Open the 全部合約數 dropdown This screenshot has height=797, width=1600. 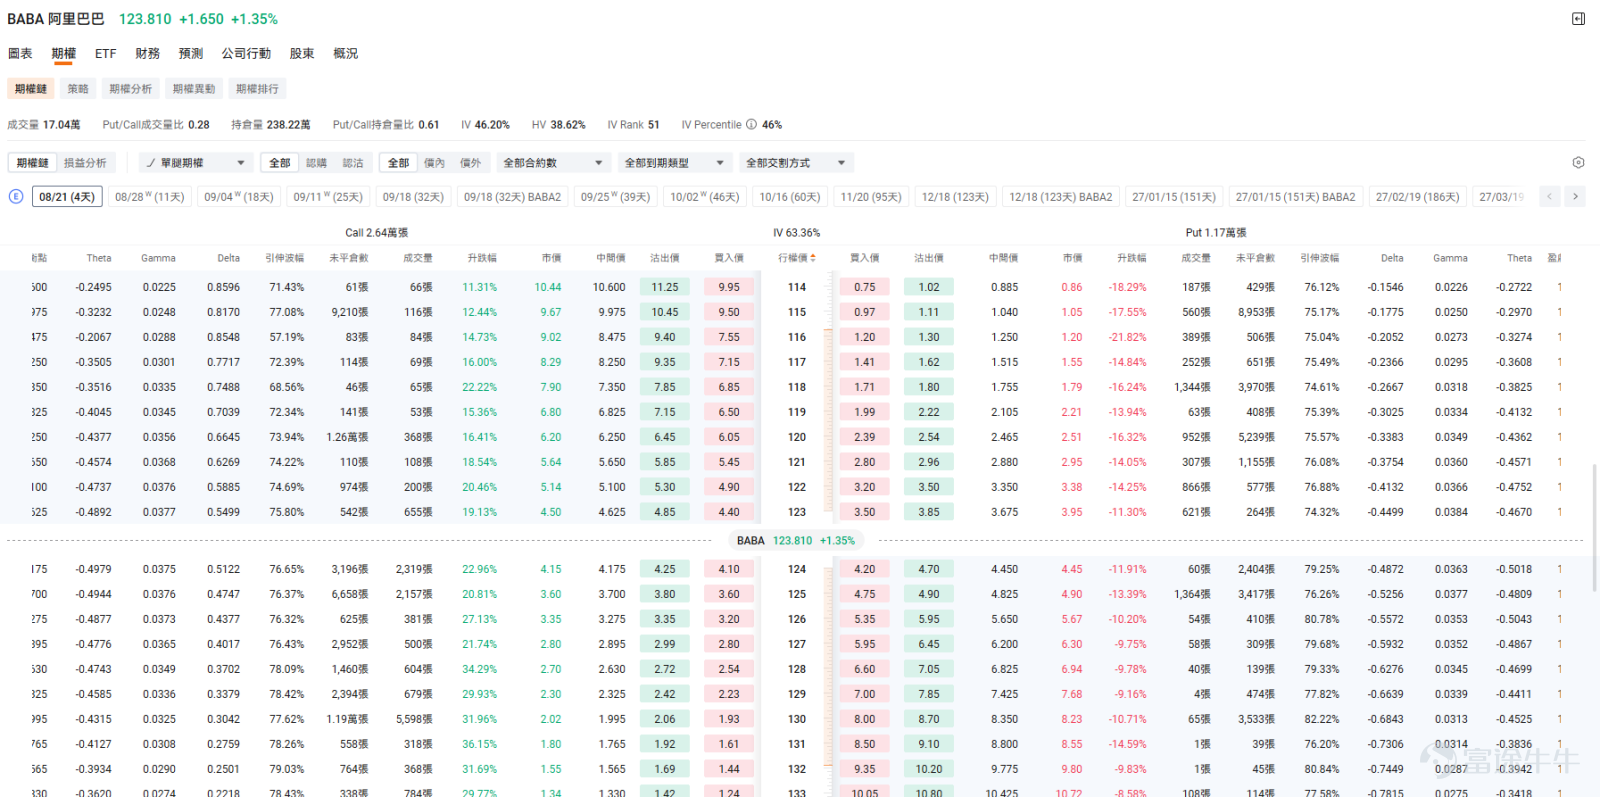pyautogui.click(x=553, y=163)
